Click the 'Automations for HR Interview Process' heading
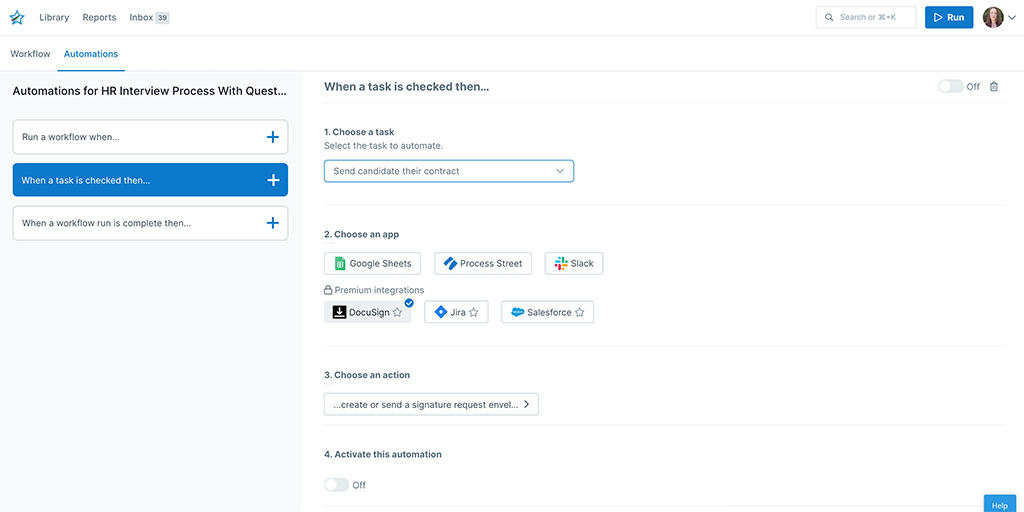 click(x=150, y=91)
